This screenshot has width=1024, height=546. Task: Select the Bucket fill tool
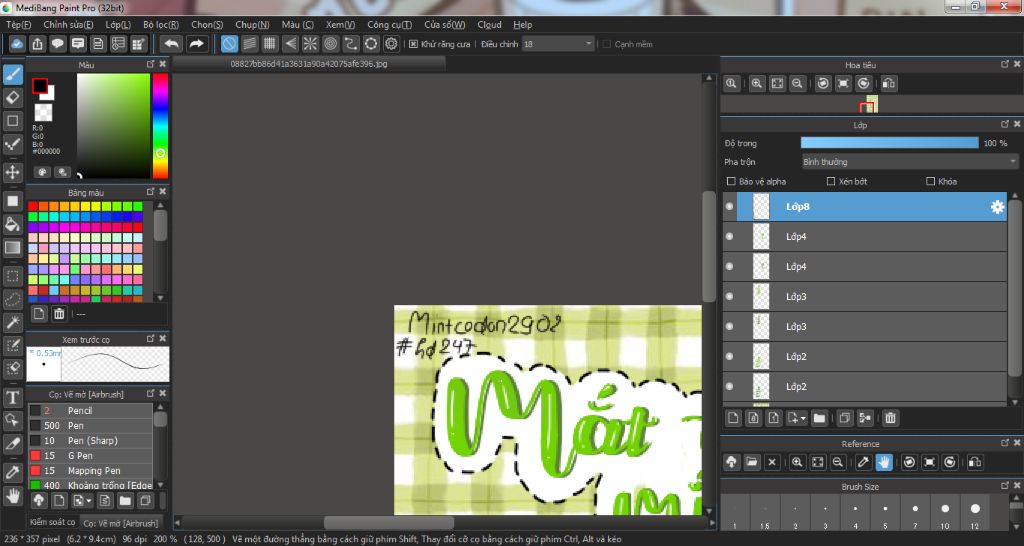pyautogui.click(x=12, y=224)
